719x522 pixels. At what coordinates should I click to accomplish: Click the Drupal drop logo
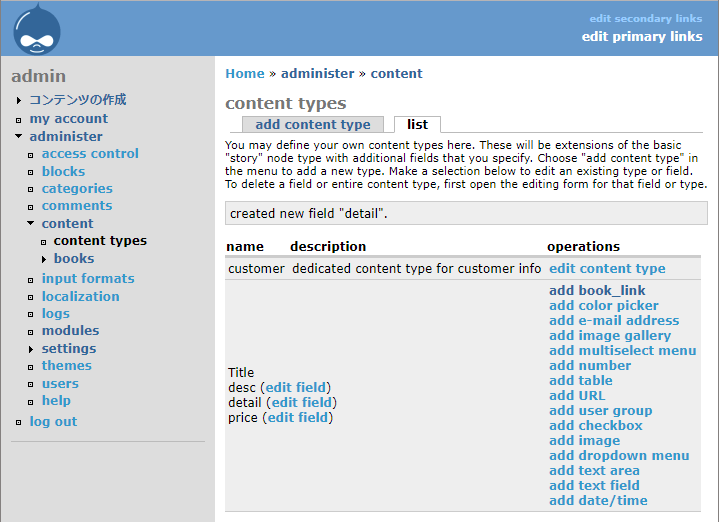[37, 28]
